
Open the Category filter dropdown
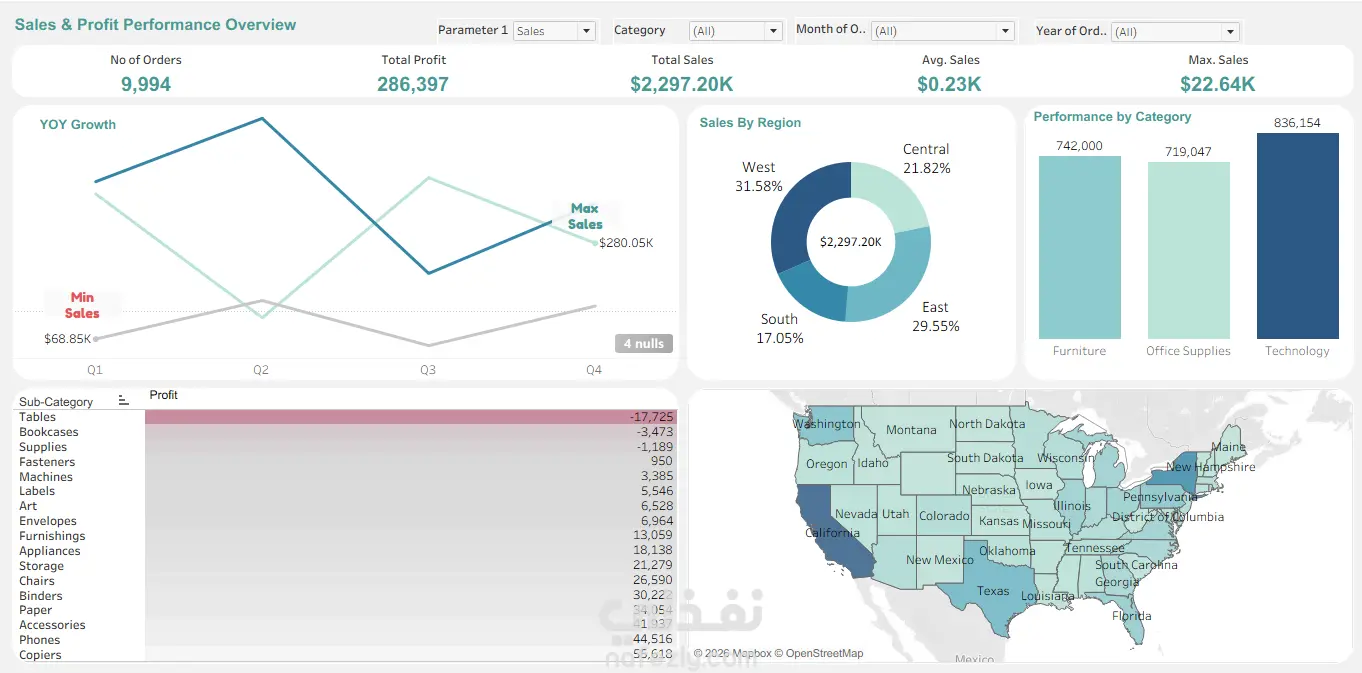(x=735, y=31)
